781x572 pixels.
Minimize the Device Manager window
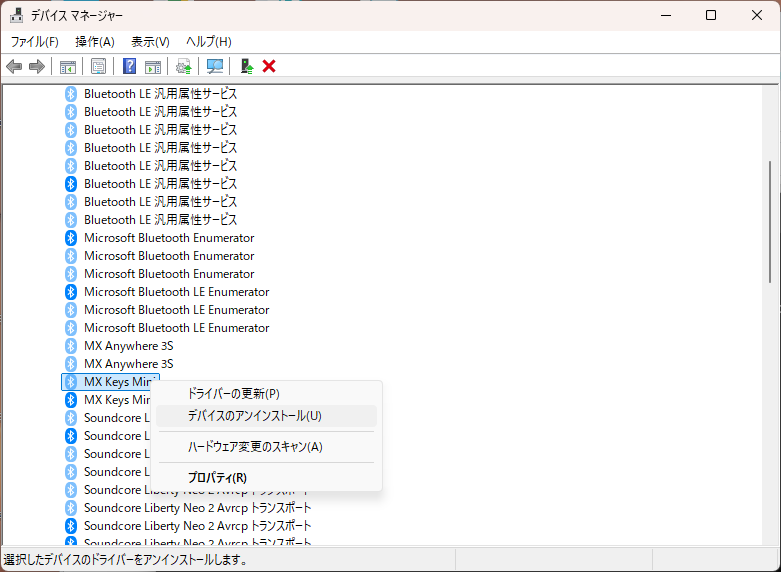[666, 15]
